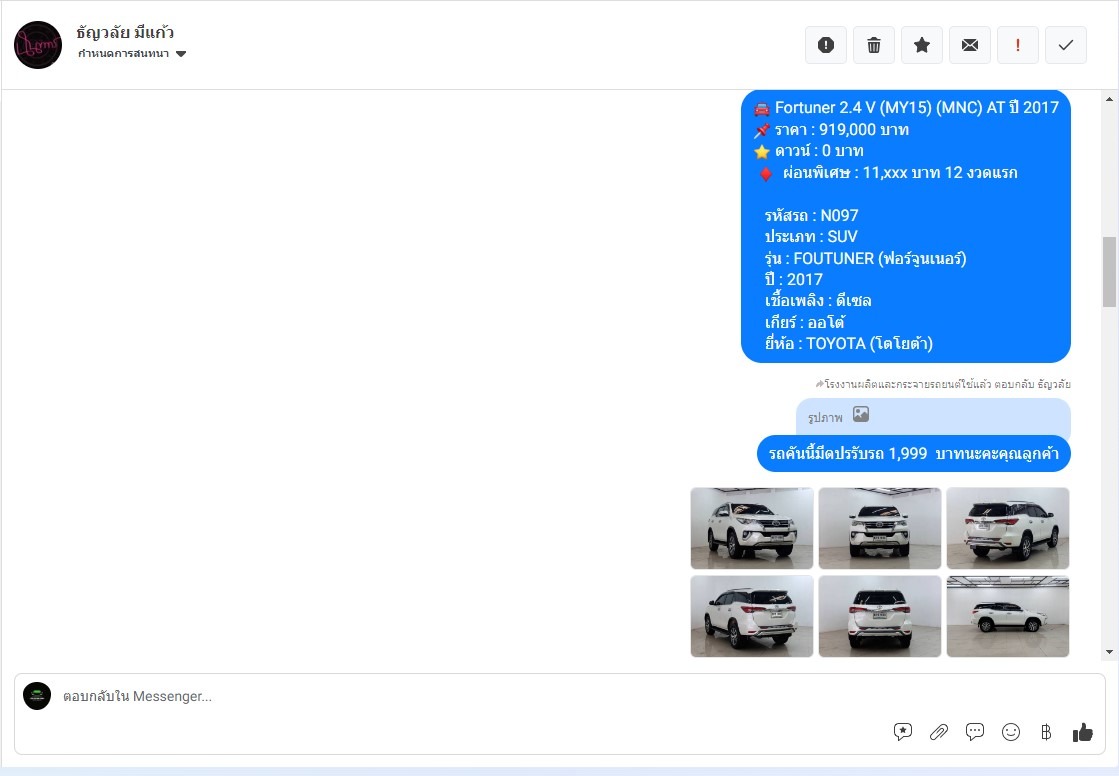
Task: Open กำหนดการสนทนา dropdown
Action: pos(132,54)
